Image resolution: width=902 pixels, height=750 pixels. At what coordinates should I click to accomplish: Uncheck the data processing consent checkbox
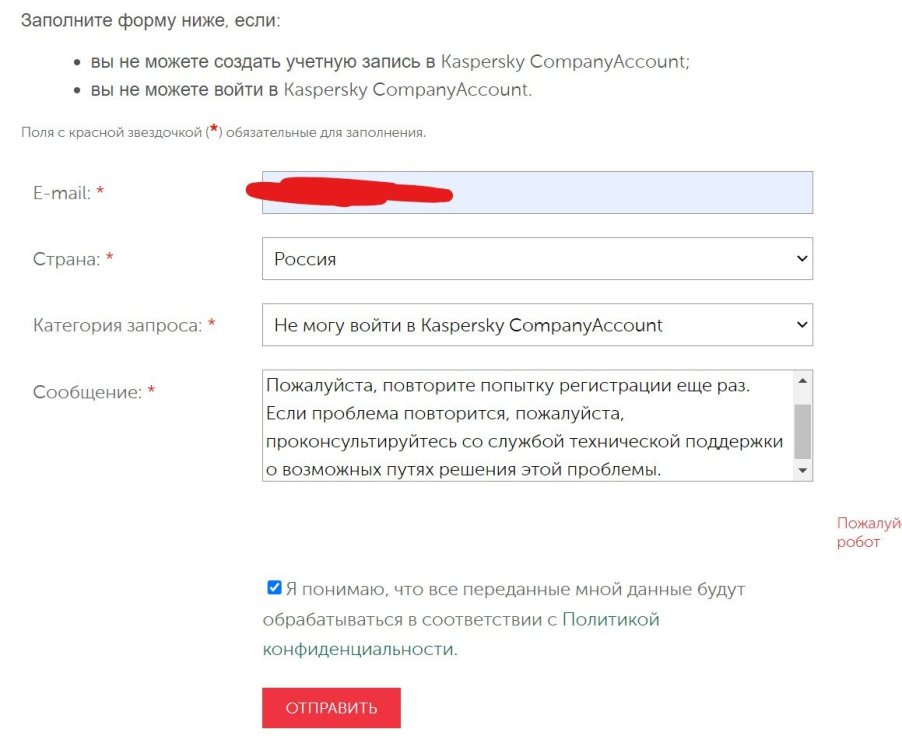coord(272,587)
